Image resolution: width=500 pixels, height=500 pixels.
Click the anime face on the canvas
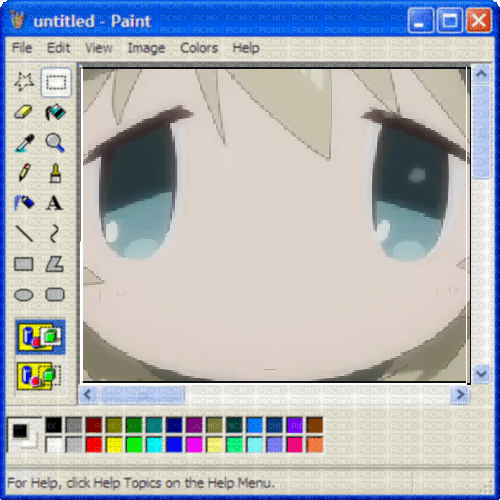coord(274,225)
